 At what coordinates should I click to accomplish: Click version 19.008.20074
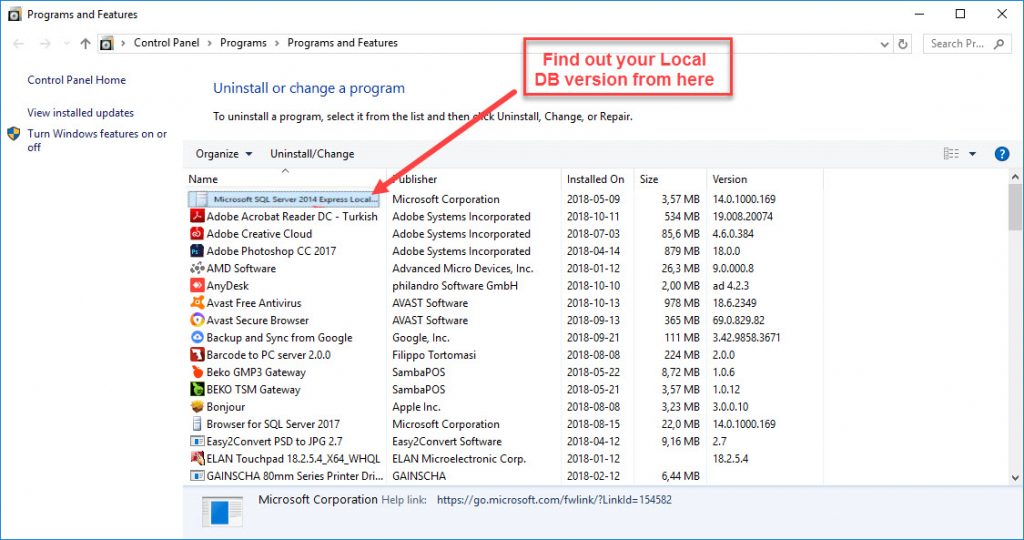(x=743, y=217)
